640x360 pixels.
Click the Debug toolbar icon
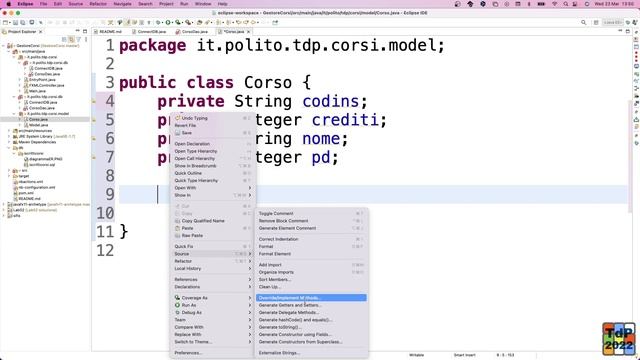(159, 22)
